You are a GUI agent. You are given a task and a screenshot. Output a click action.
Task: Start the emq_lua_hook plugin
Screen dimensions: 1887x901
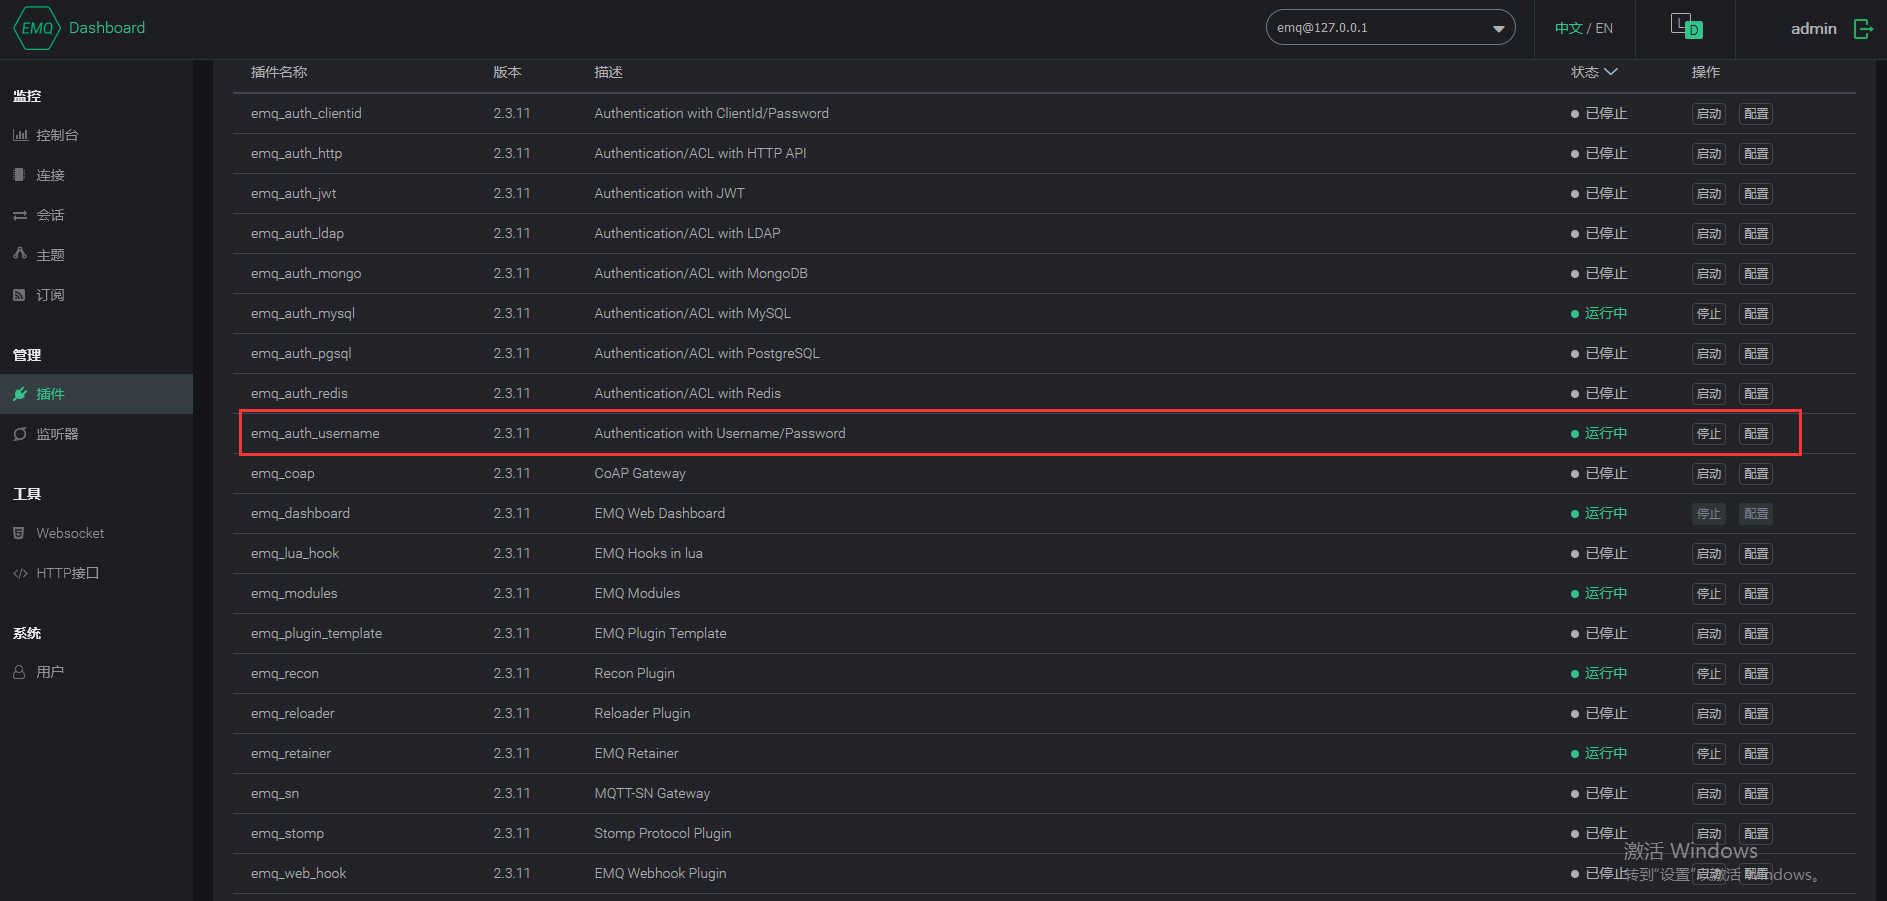pos(1709,554)
